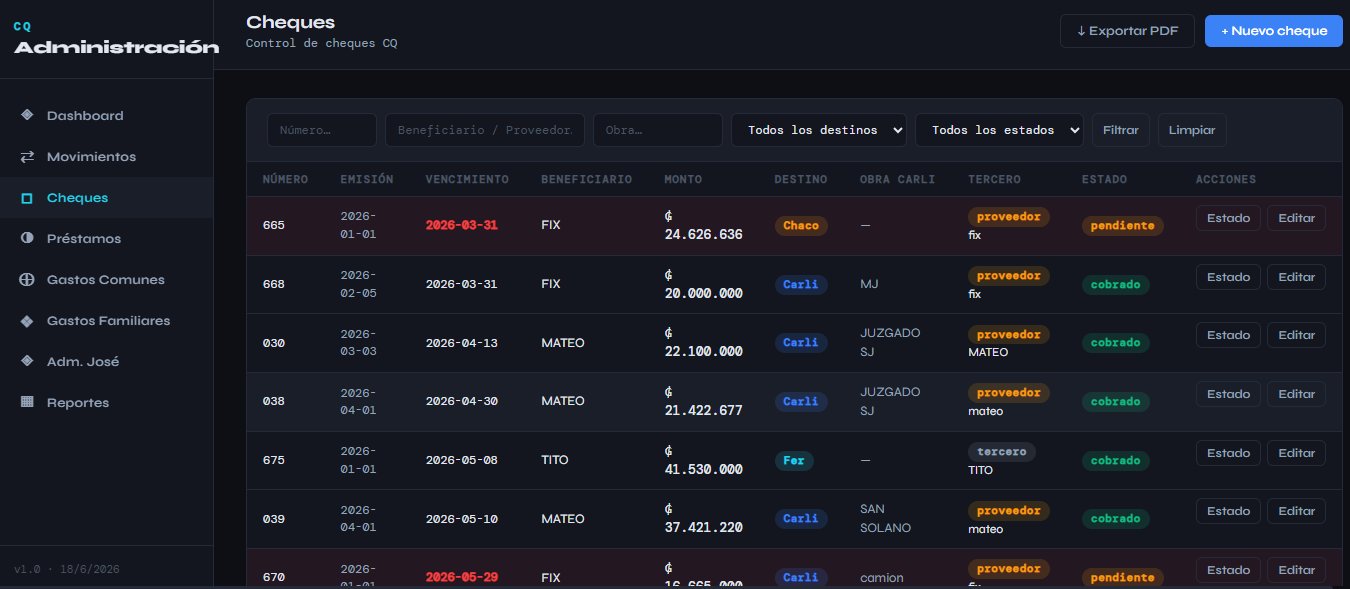Apply filters with the Filtrar button
The height and width of the screenshot is (589, 1350).
pos(1121,130)
